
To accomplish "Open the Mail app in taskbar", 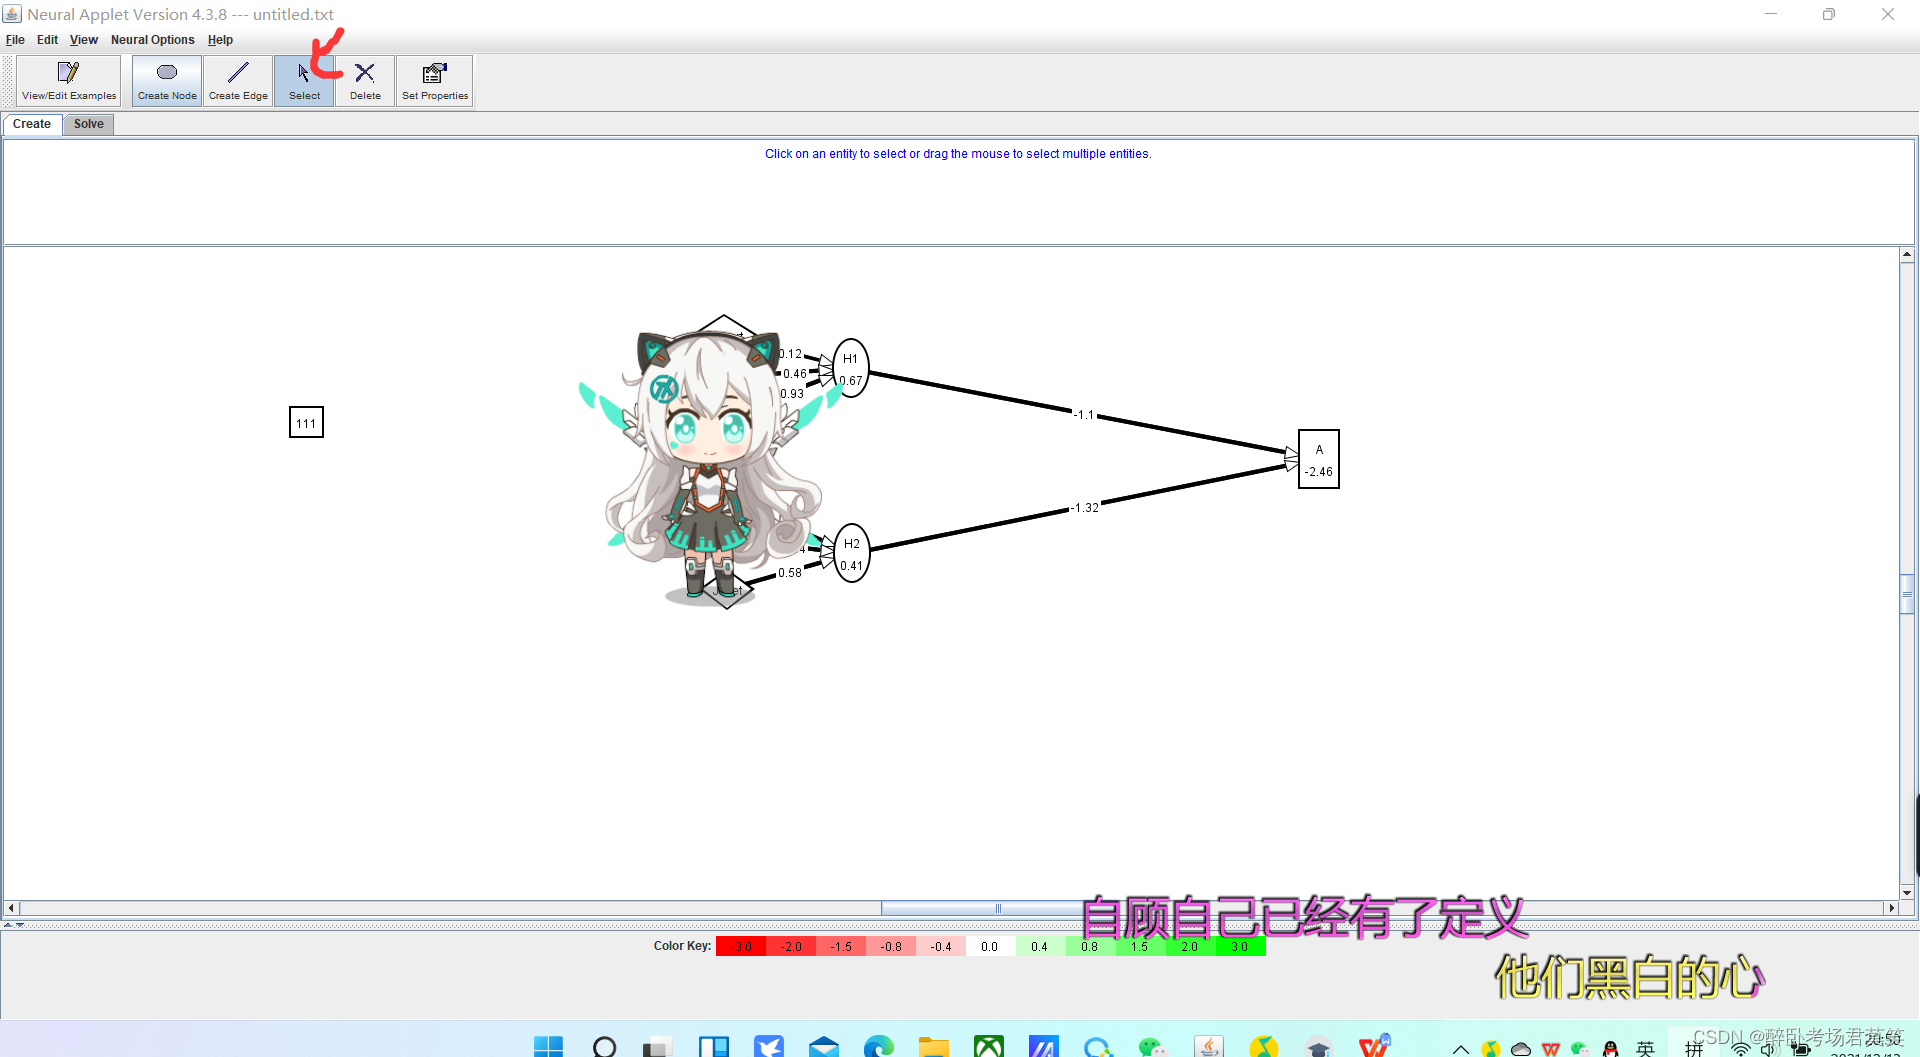I will [x=824, y=1046].
